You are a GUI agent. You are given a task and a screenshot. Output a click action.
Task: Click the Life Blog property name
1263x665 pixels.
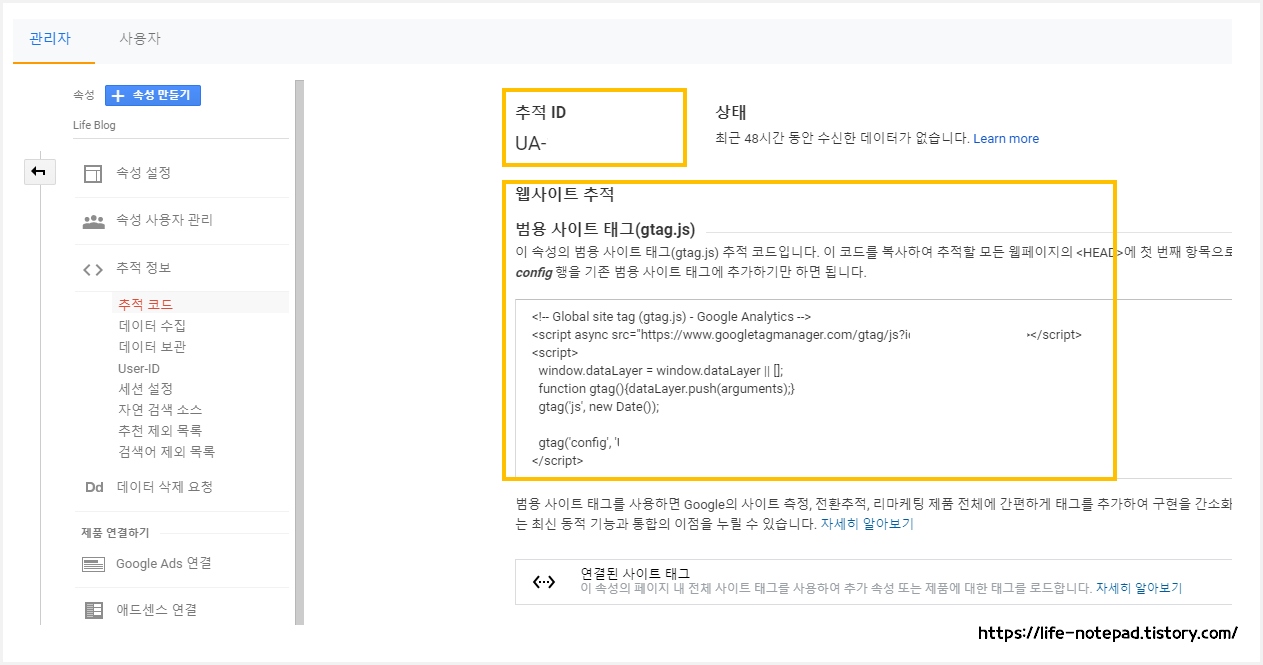94,126
